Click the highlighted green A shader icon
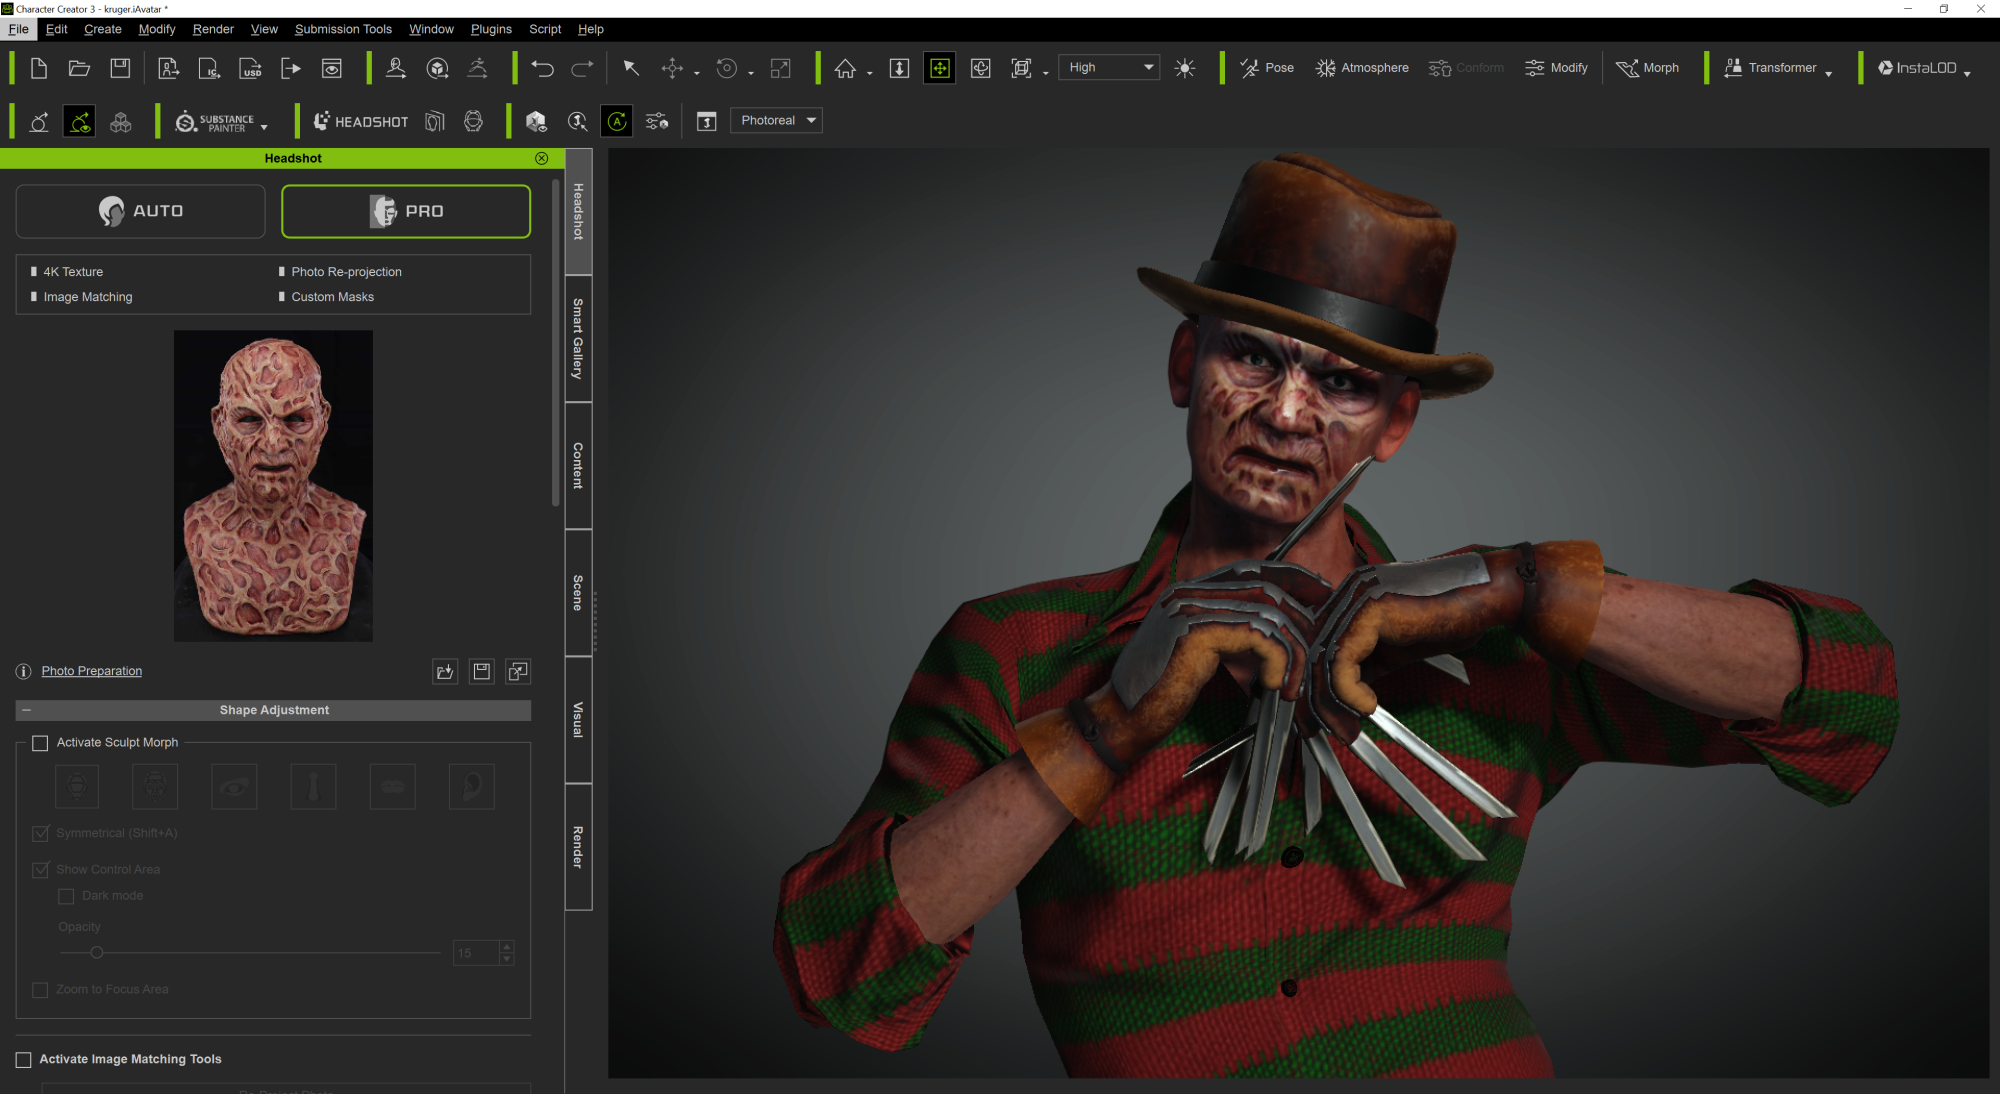2000x1094 pixels. point(617,121)
